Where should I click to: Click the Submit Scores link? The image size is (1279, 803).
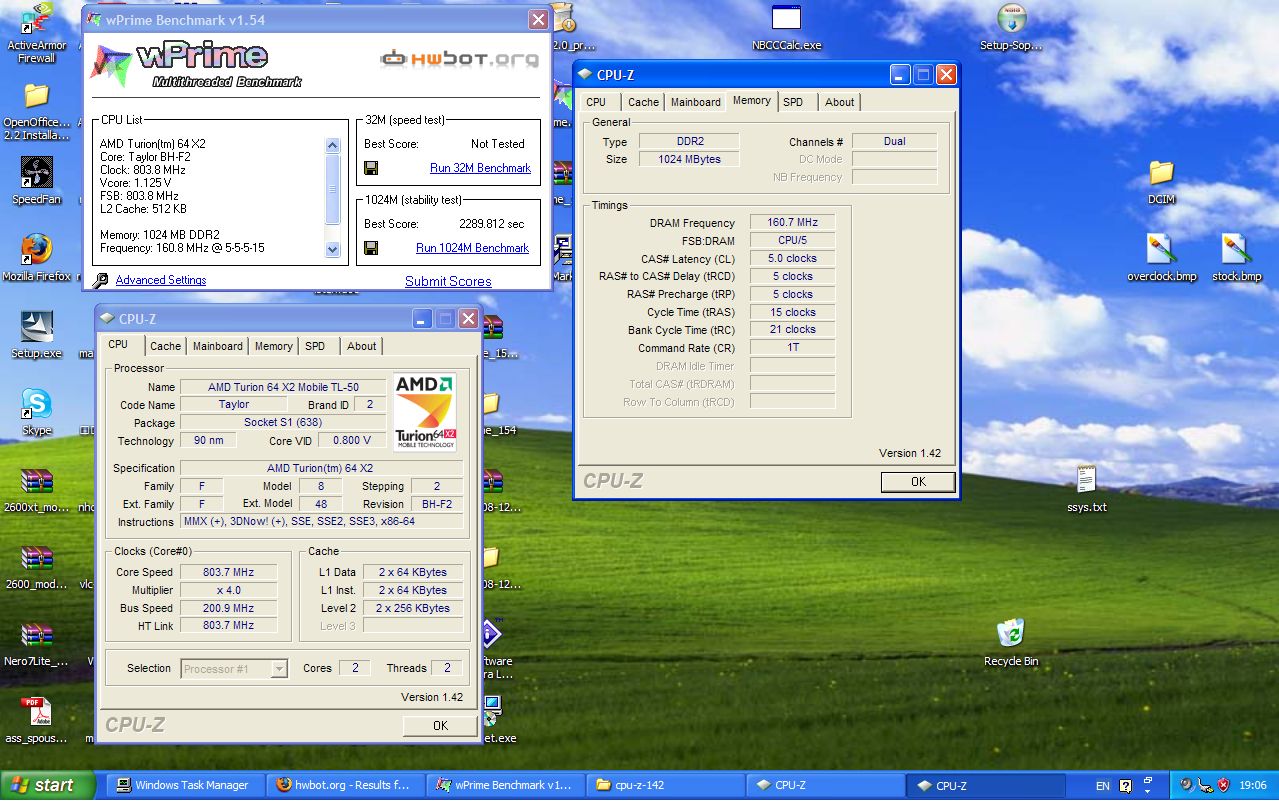coord(448,281)
